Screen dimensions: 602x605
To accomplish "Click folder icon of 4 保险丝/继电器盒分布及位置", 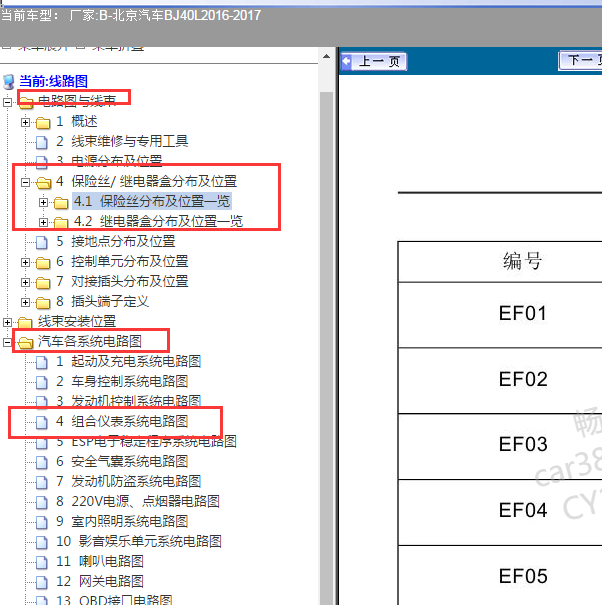I will (43, 182).
